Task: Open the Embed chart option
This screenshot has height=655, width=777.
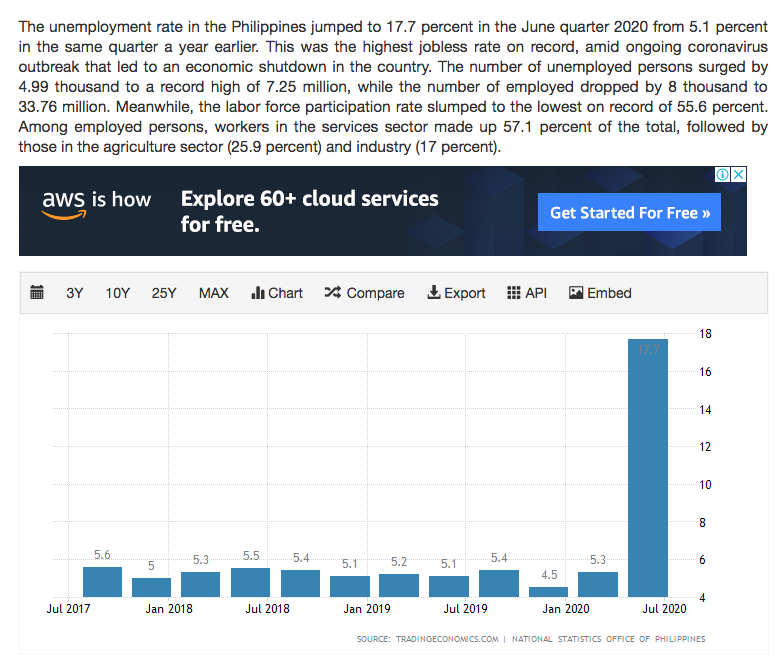Action: click(600, 293)
